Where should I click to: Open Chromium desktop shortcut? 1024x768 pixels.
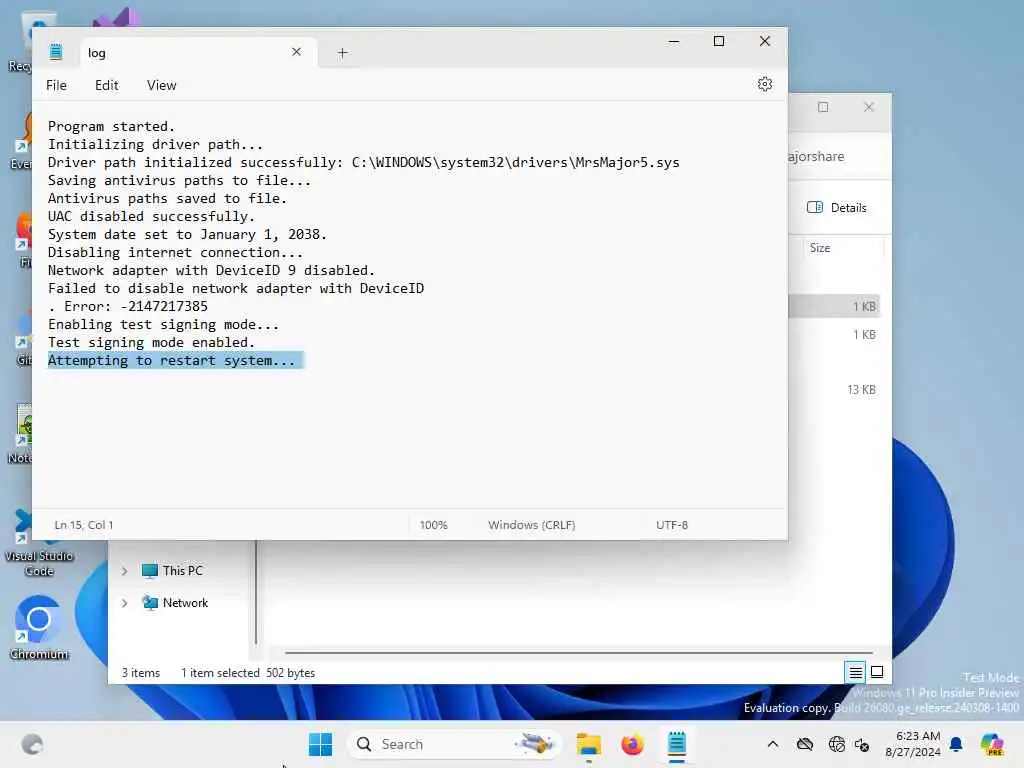pos(39,628)
